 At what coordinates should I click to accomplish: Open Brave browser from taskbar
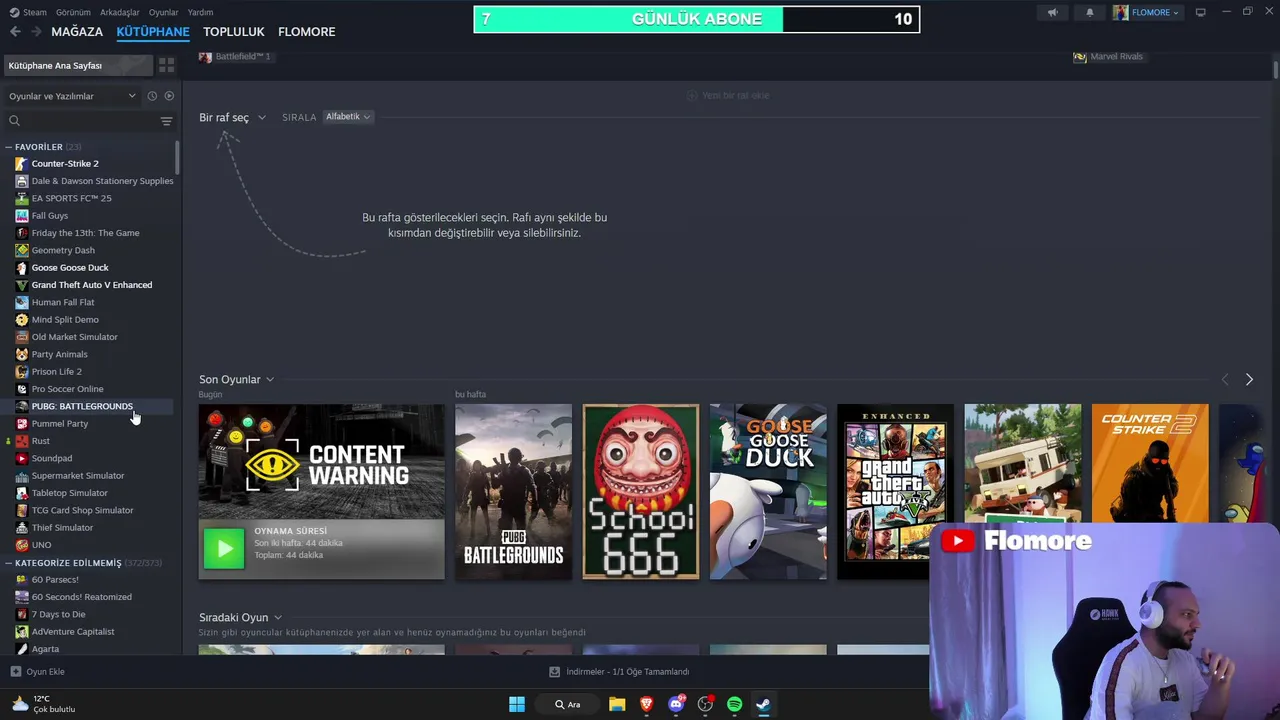[x=647, y=704]
